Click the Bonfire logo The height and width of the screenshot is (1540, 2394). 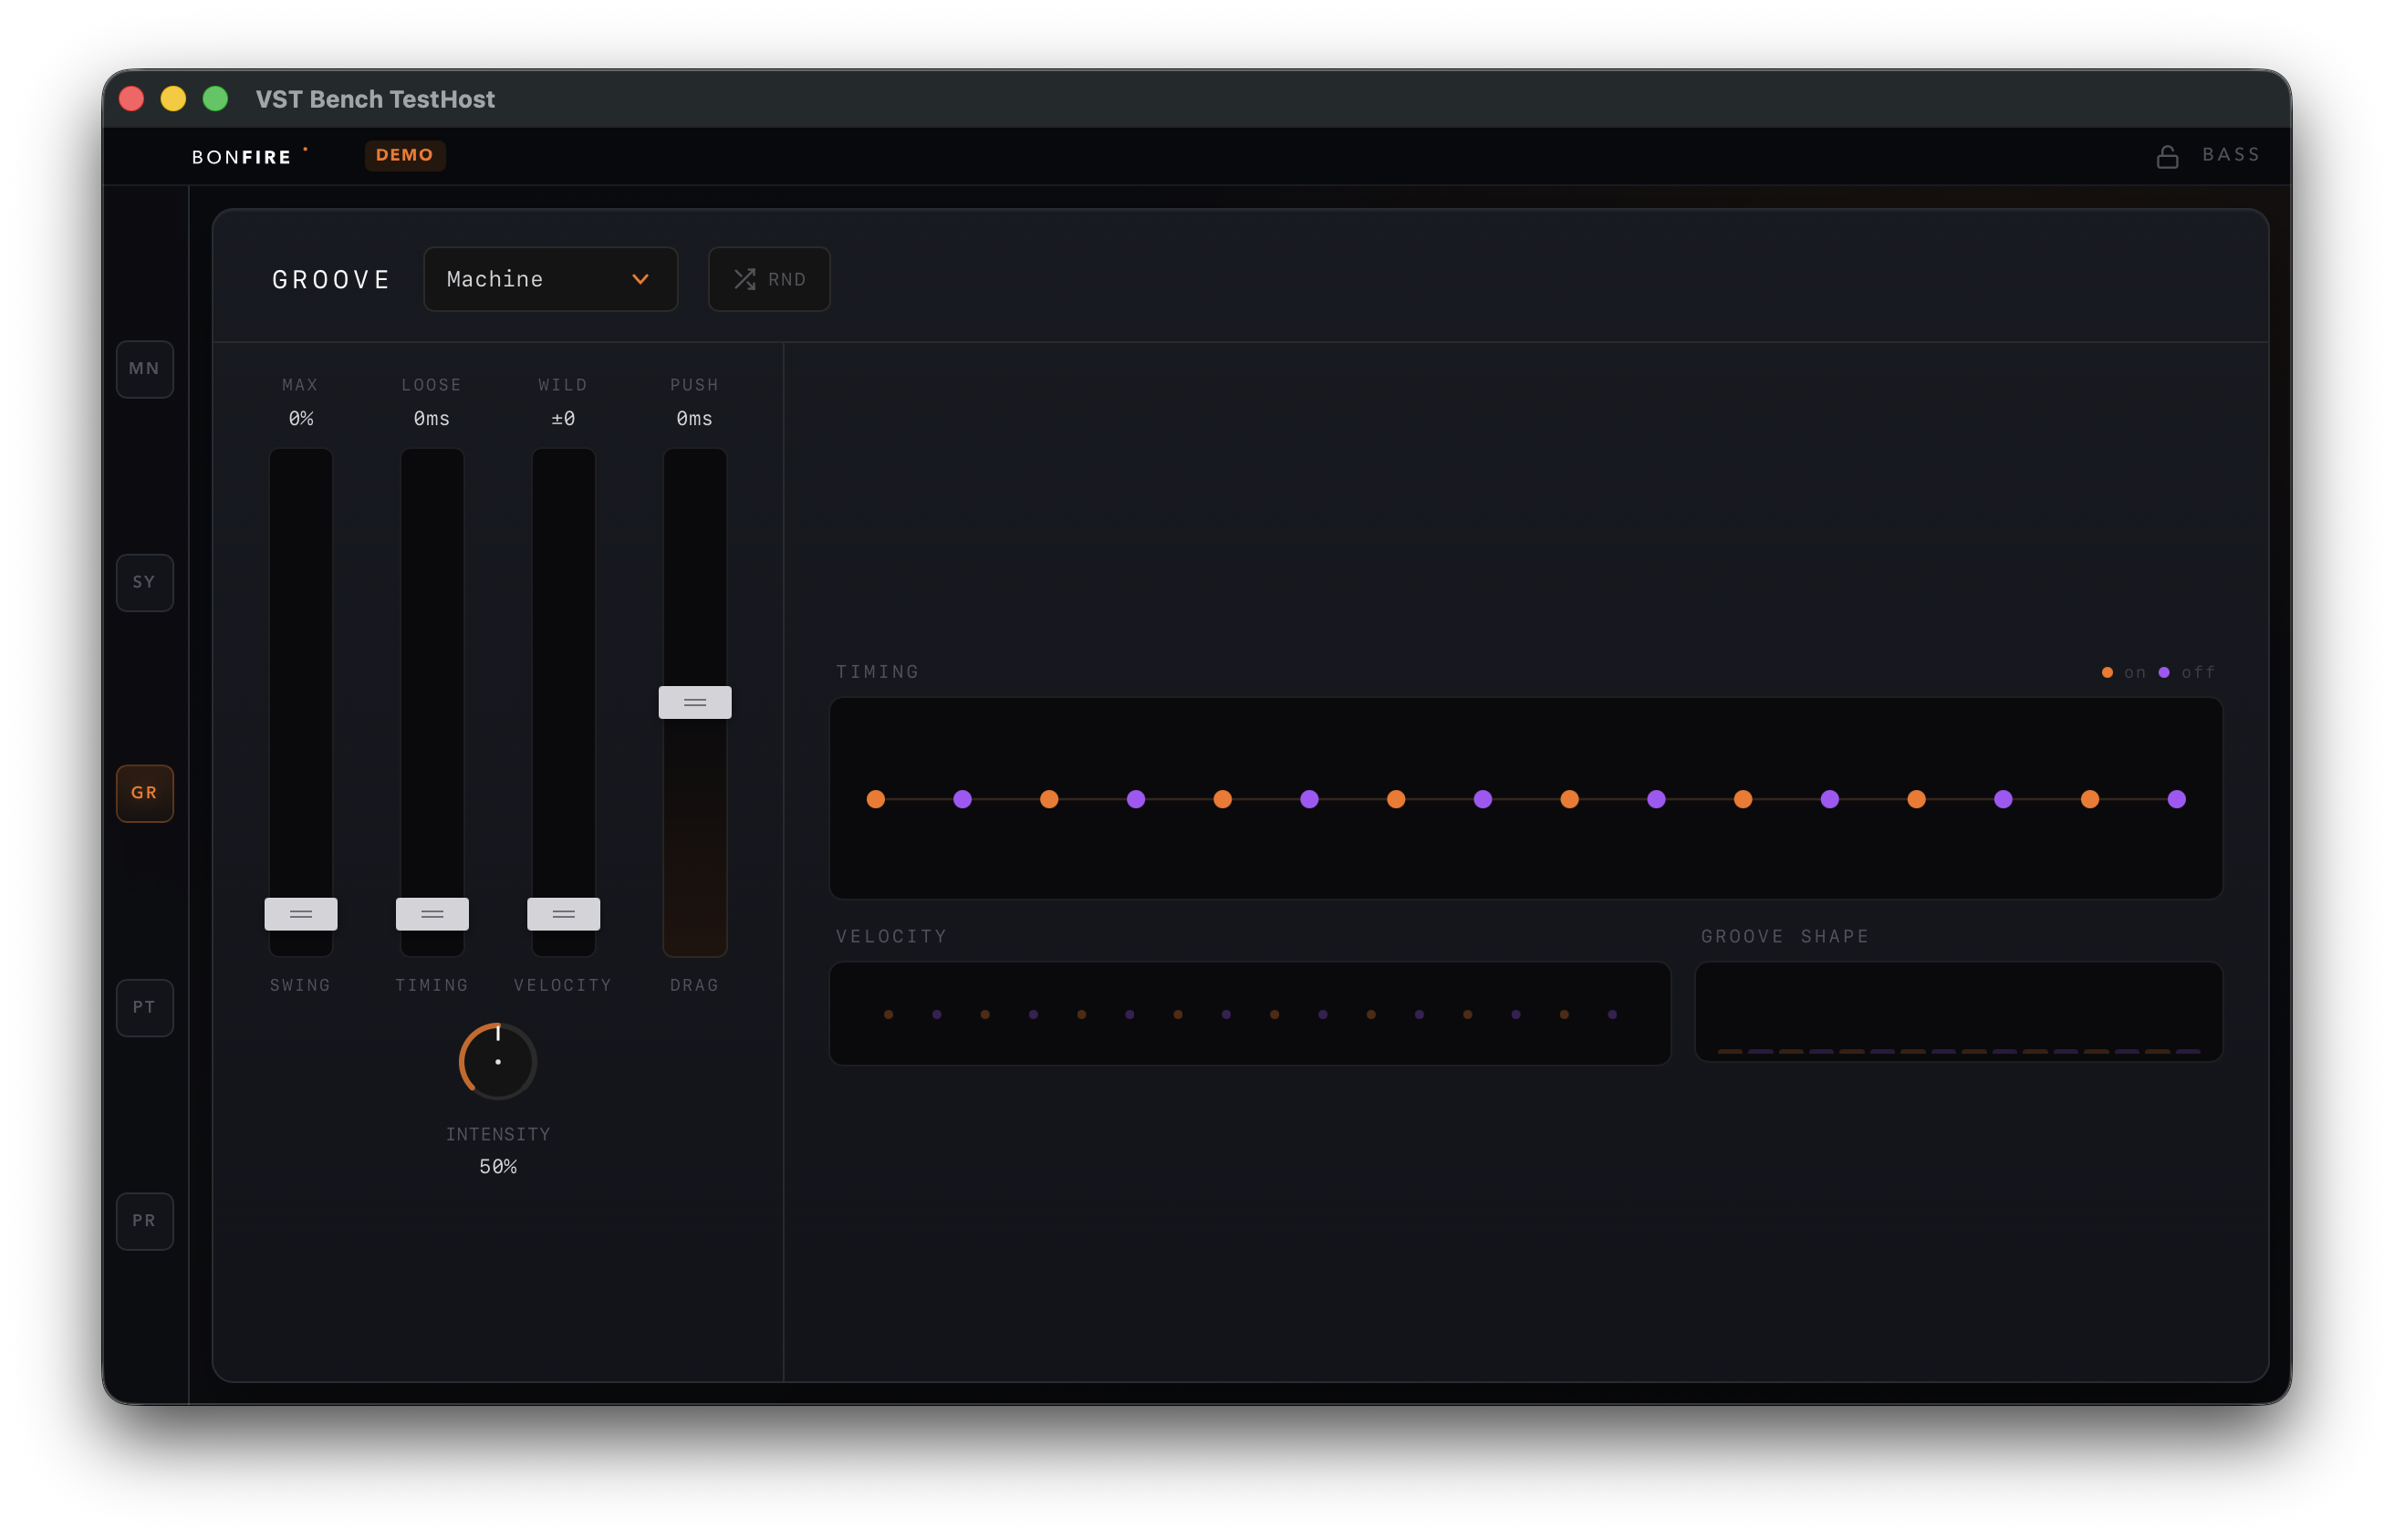click(242, 157)
